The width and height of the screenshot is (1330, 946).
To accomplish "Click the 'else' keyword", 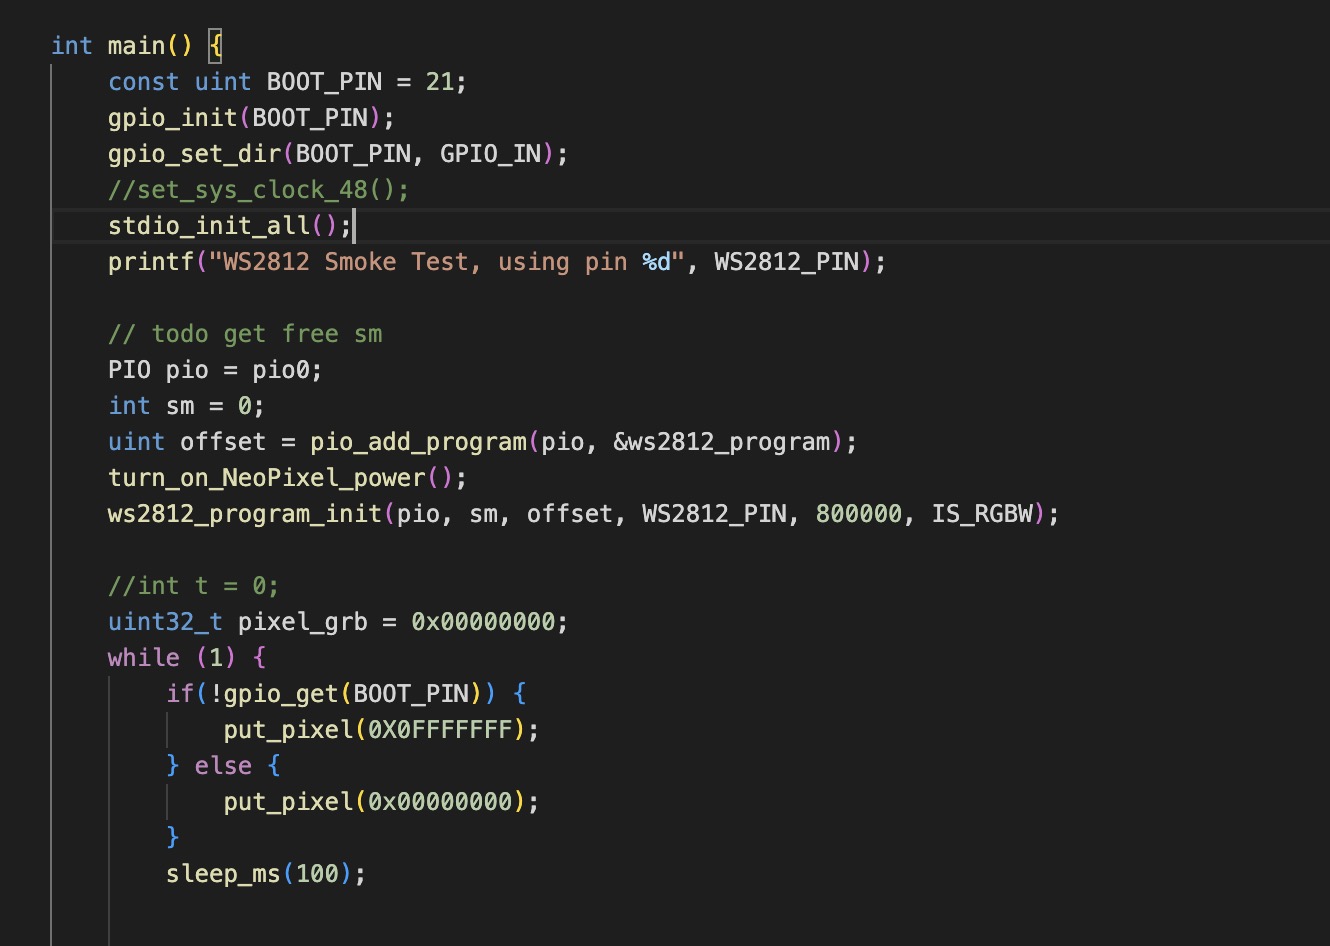I will pos(223,766).
